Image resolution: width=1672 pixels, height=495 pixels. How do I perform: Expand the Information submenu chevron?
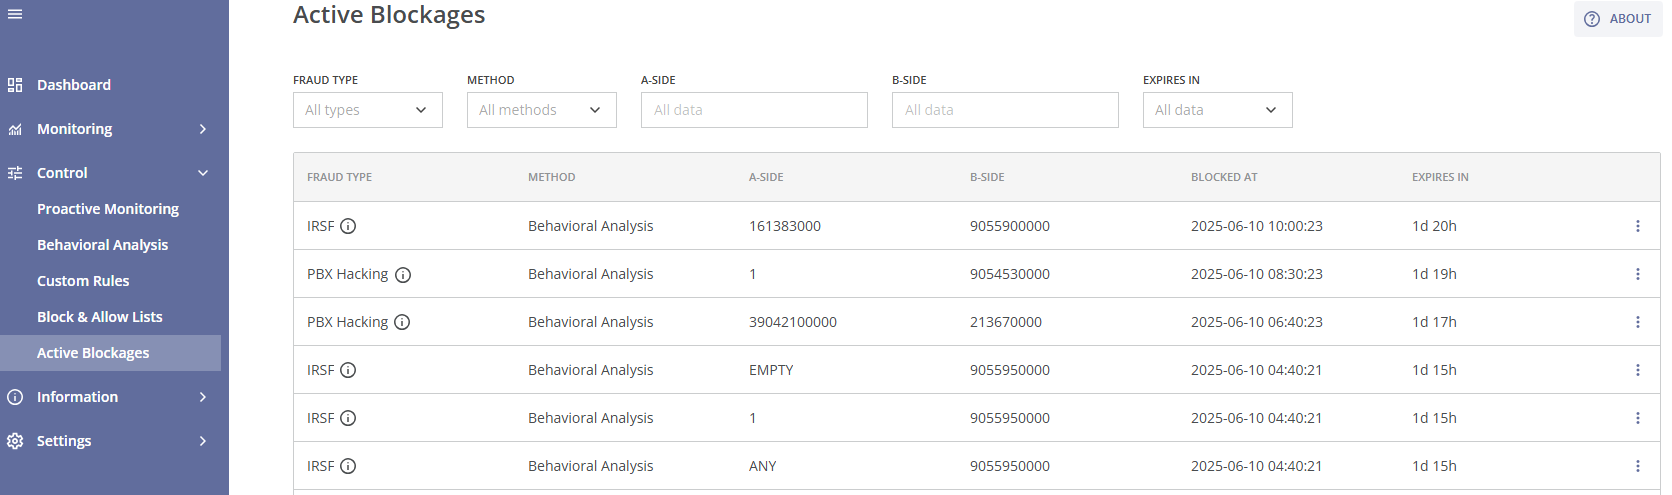pos(203,397)
